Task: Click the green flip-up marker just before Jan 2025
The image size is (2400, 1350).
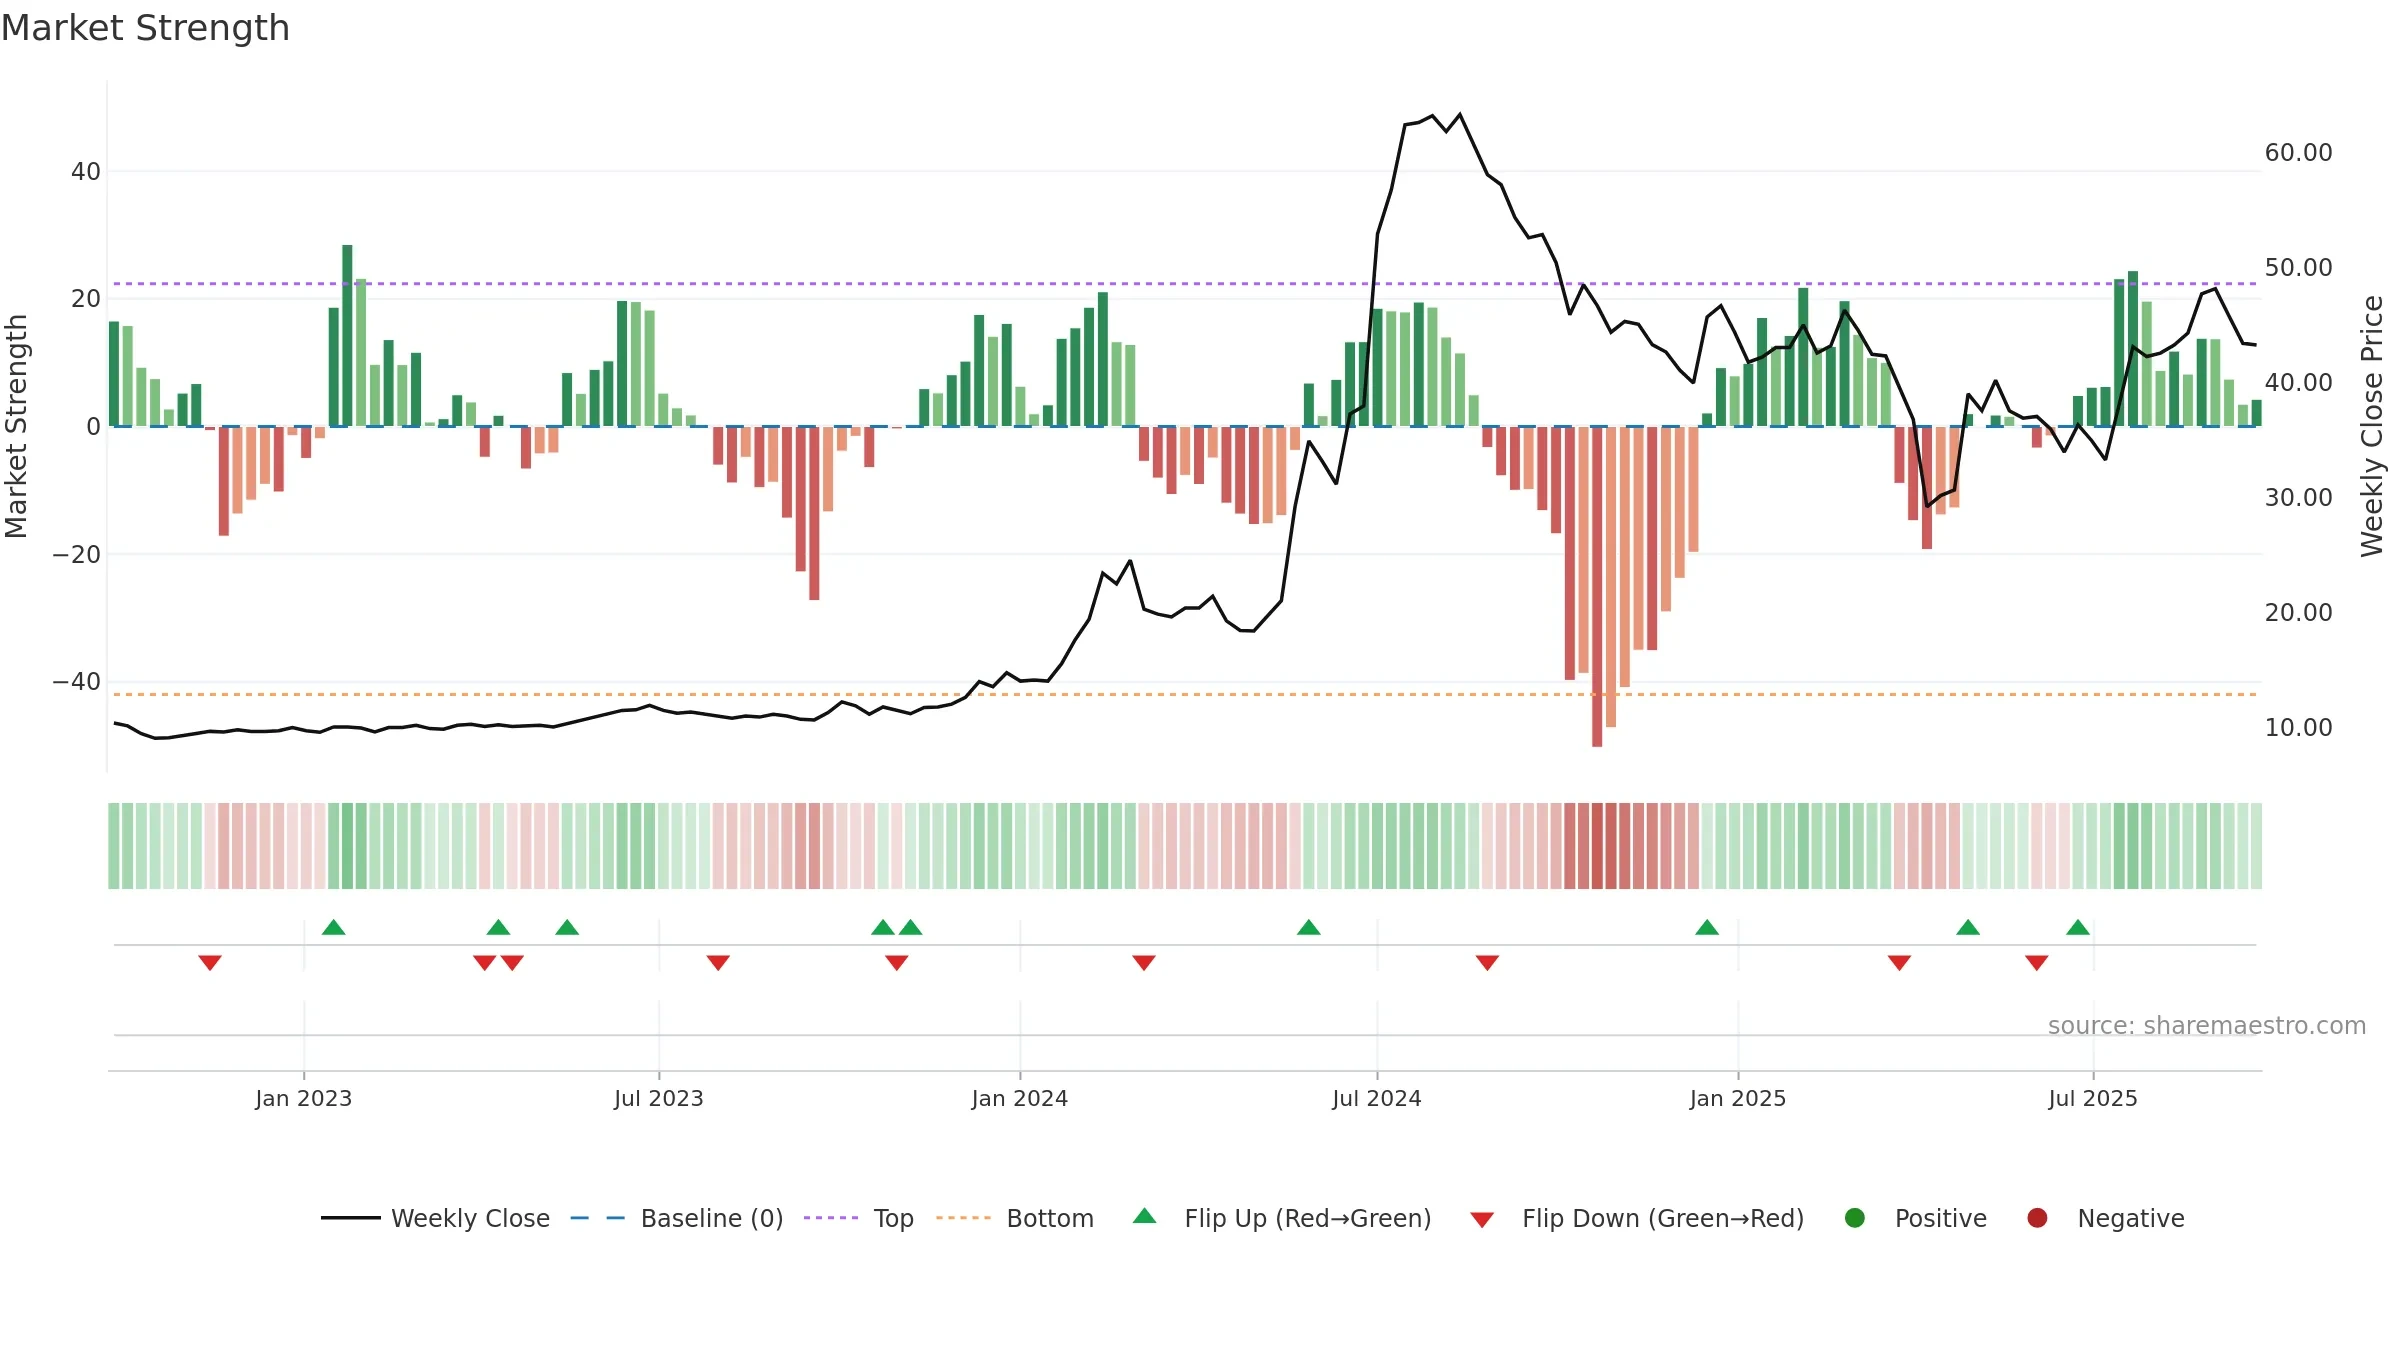Action: click(1707, 928)
